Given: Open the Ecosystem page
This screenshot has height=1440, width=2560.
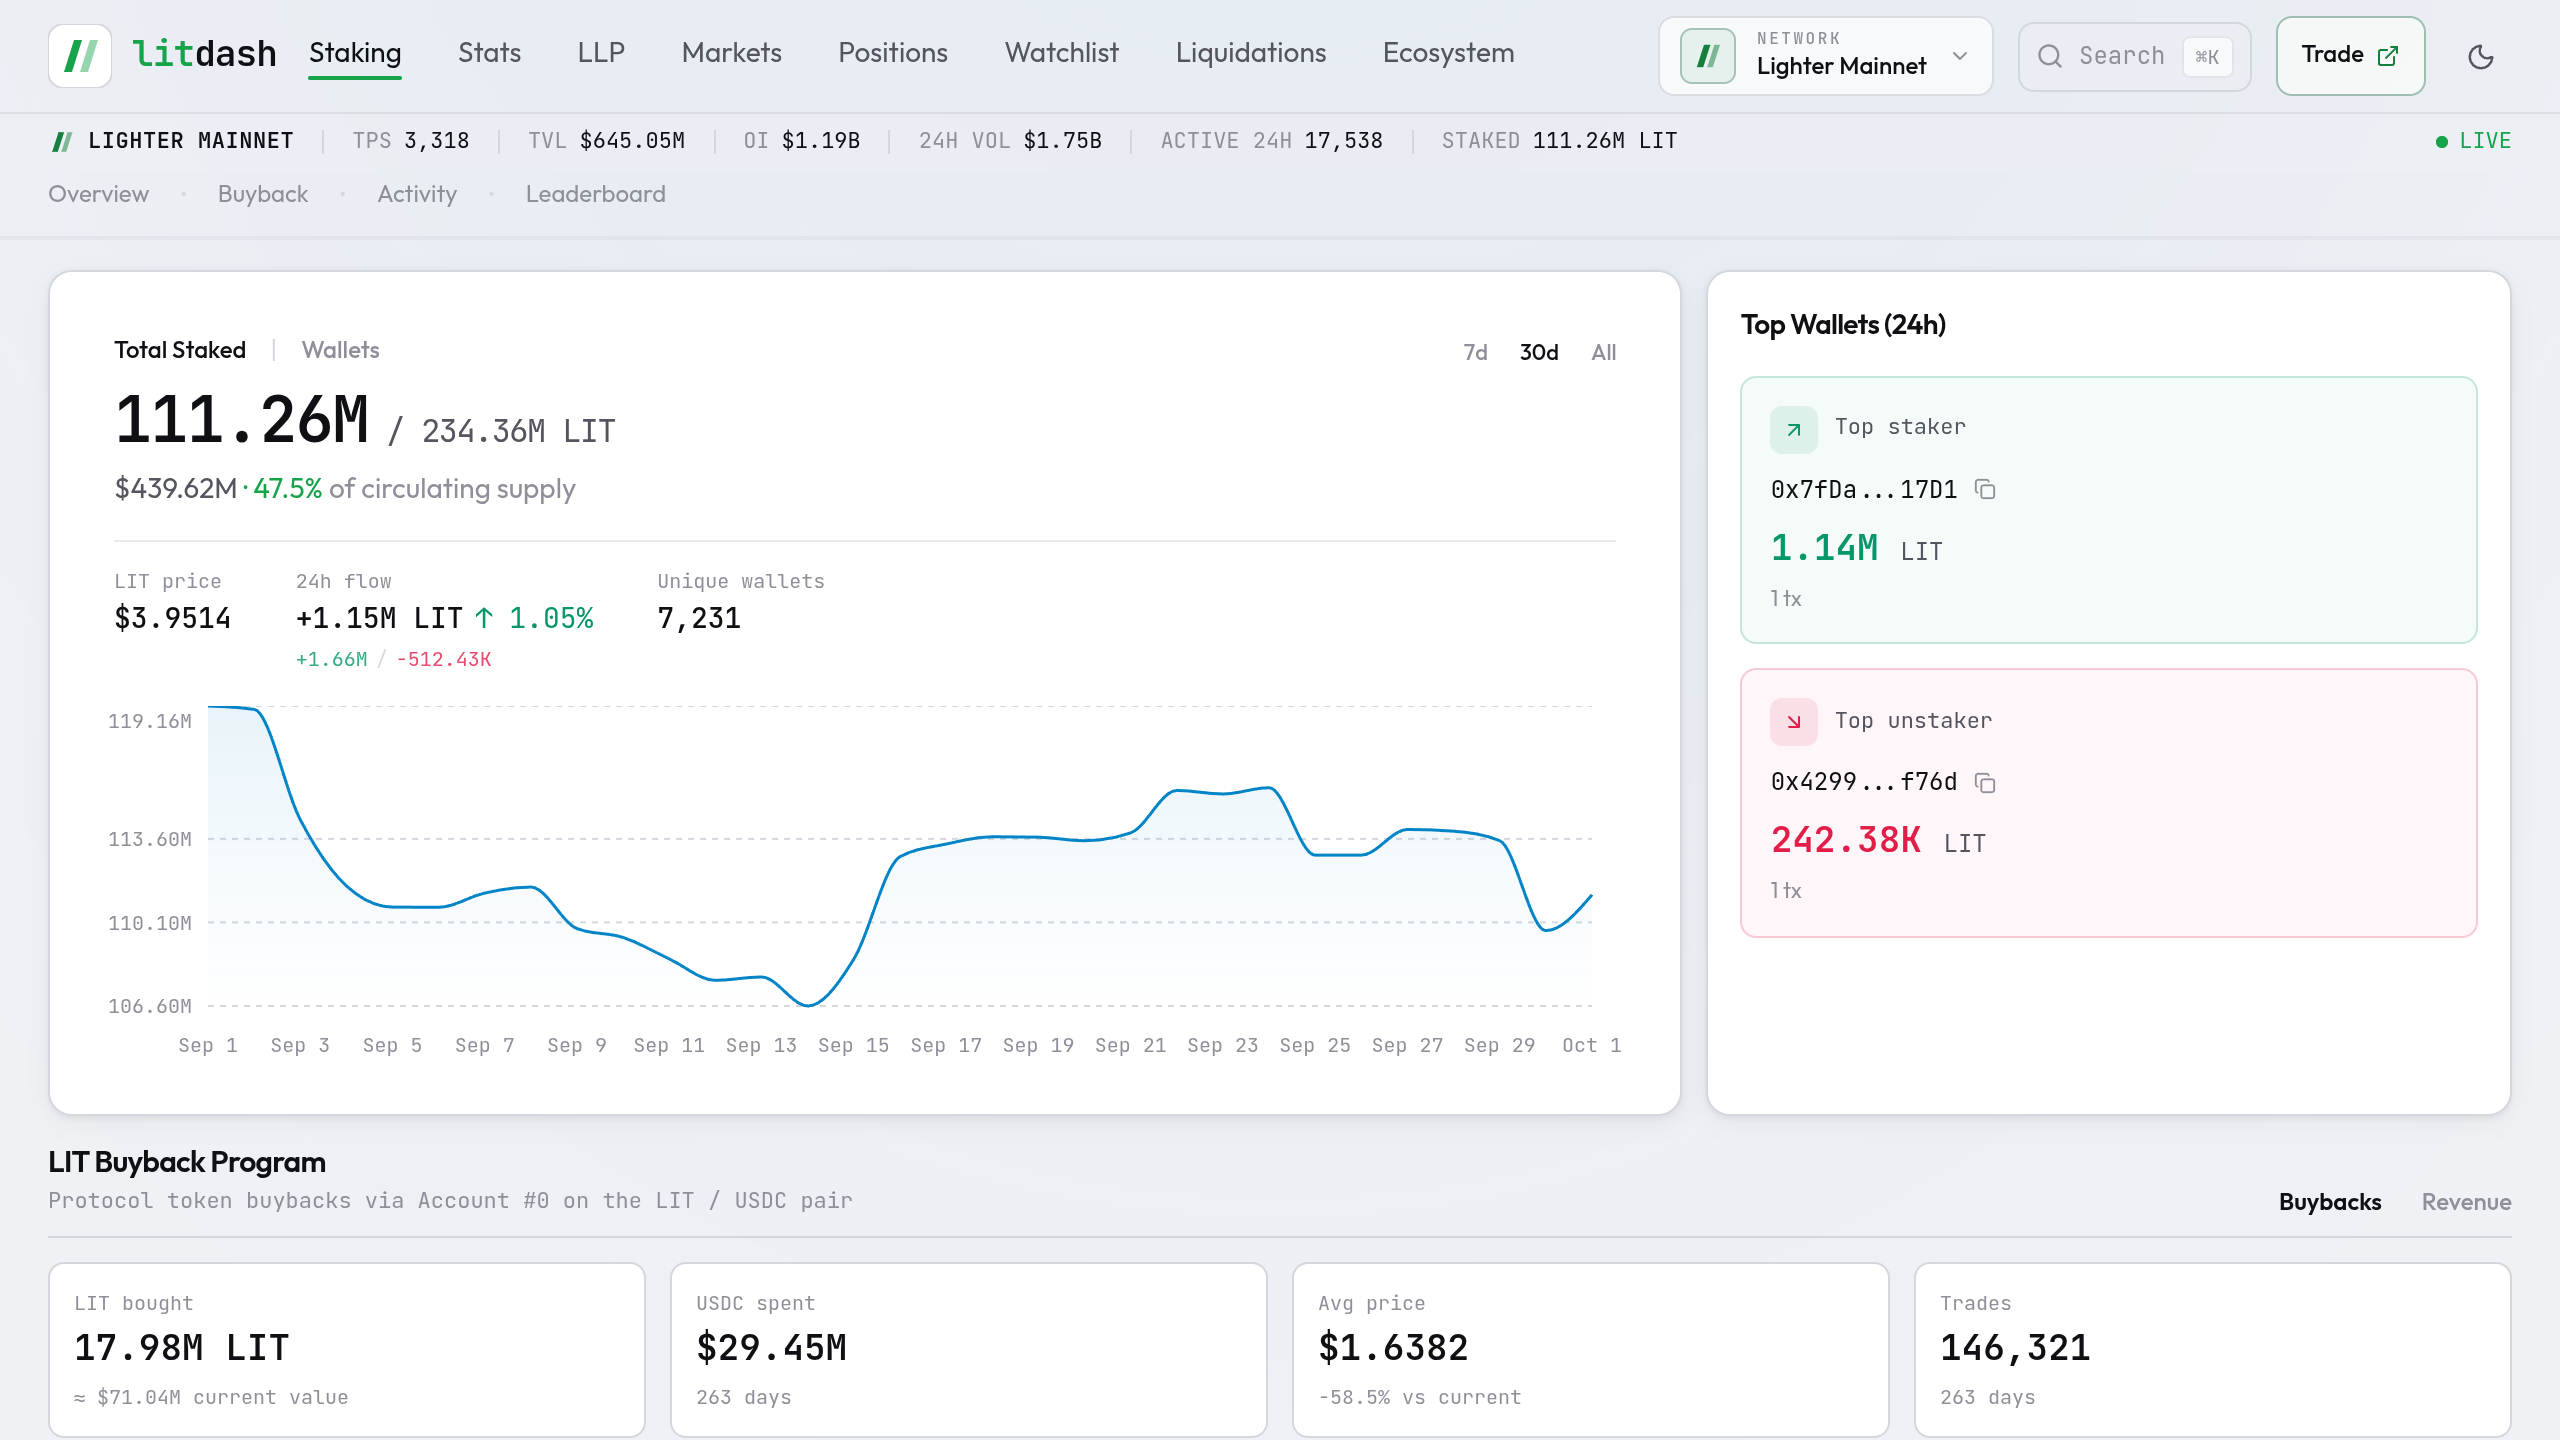Looking at the screenshot, I should [1449, 53].
